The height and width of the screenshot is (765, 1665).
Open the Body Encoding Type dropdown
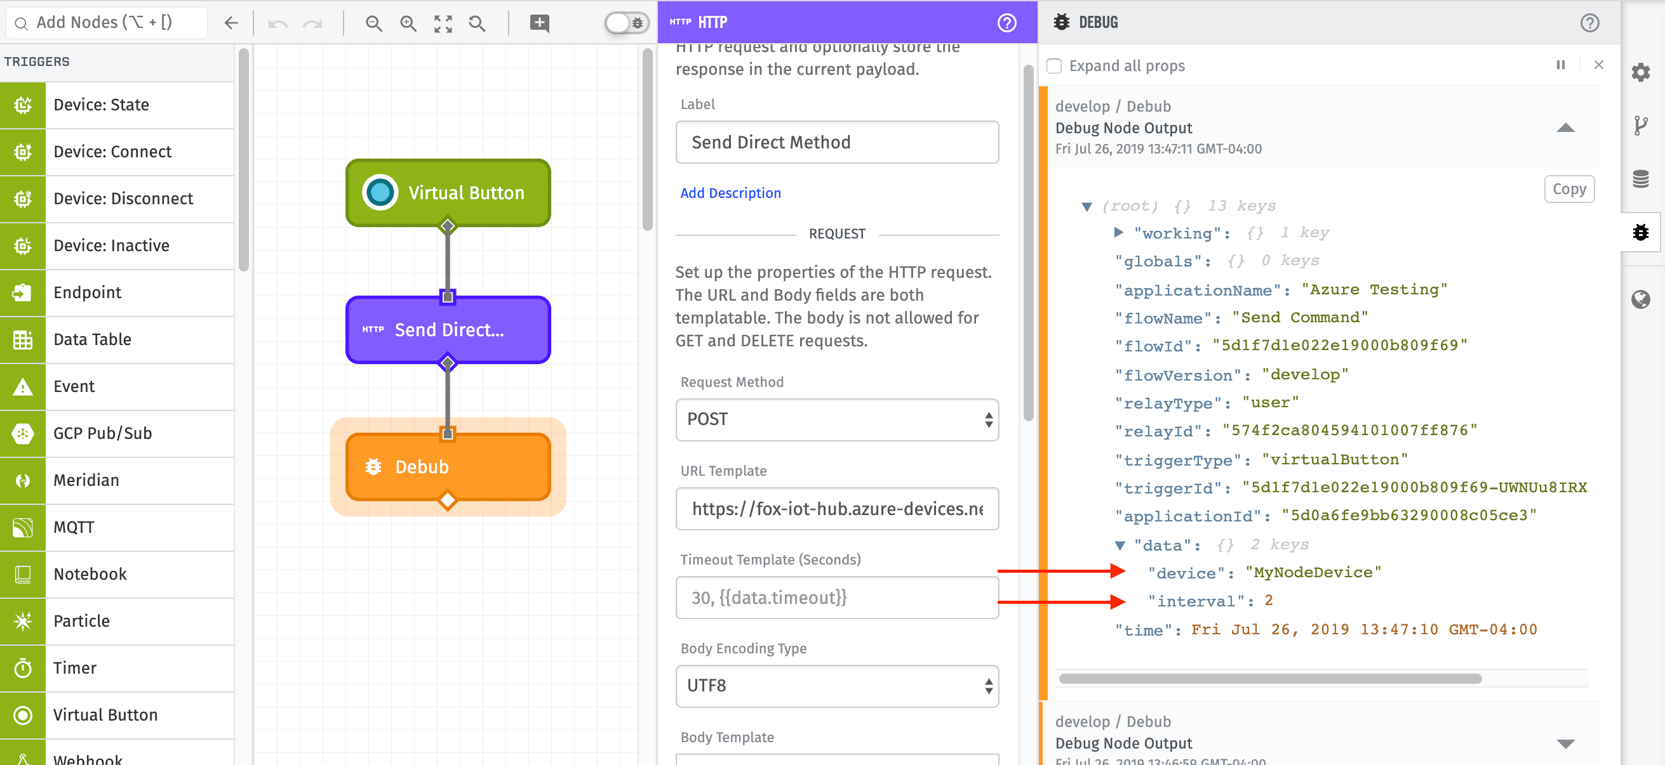click(x=837, y=686)
